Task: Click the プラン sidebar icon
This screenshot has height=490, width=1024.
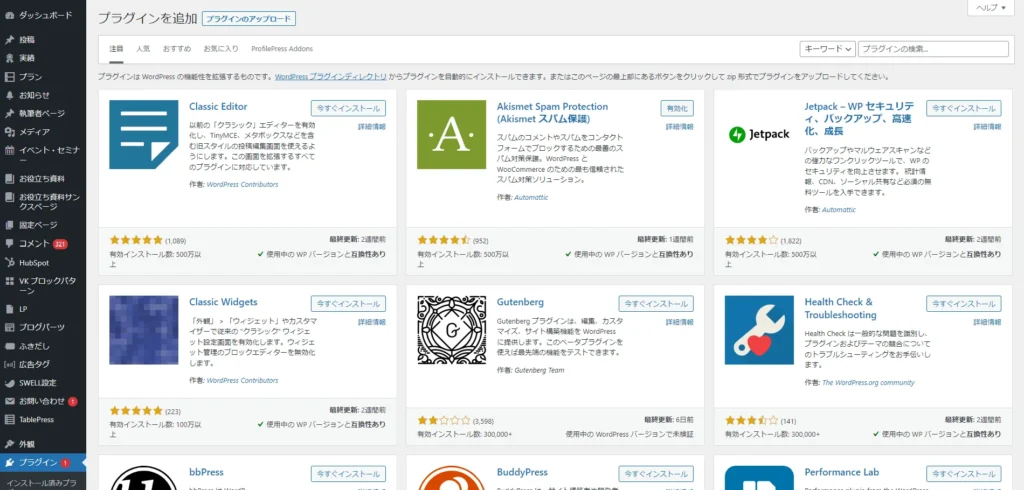Action: (x=9, y=76)
